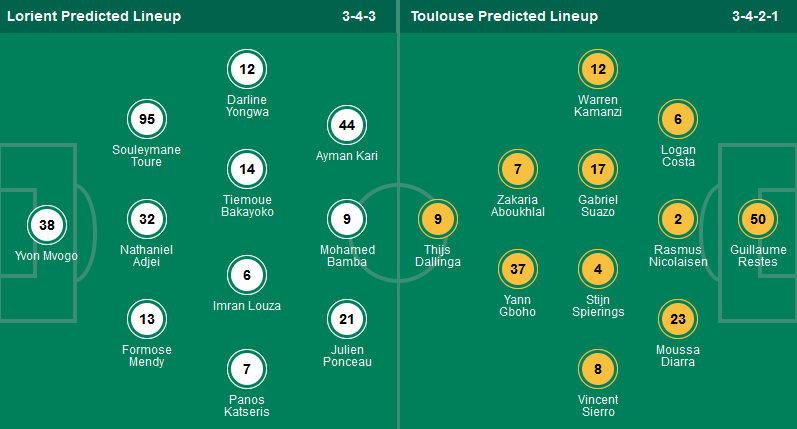Select Souleymane Toure's number 95 badge
797x429 pixels.
[147, 120]
